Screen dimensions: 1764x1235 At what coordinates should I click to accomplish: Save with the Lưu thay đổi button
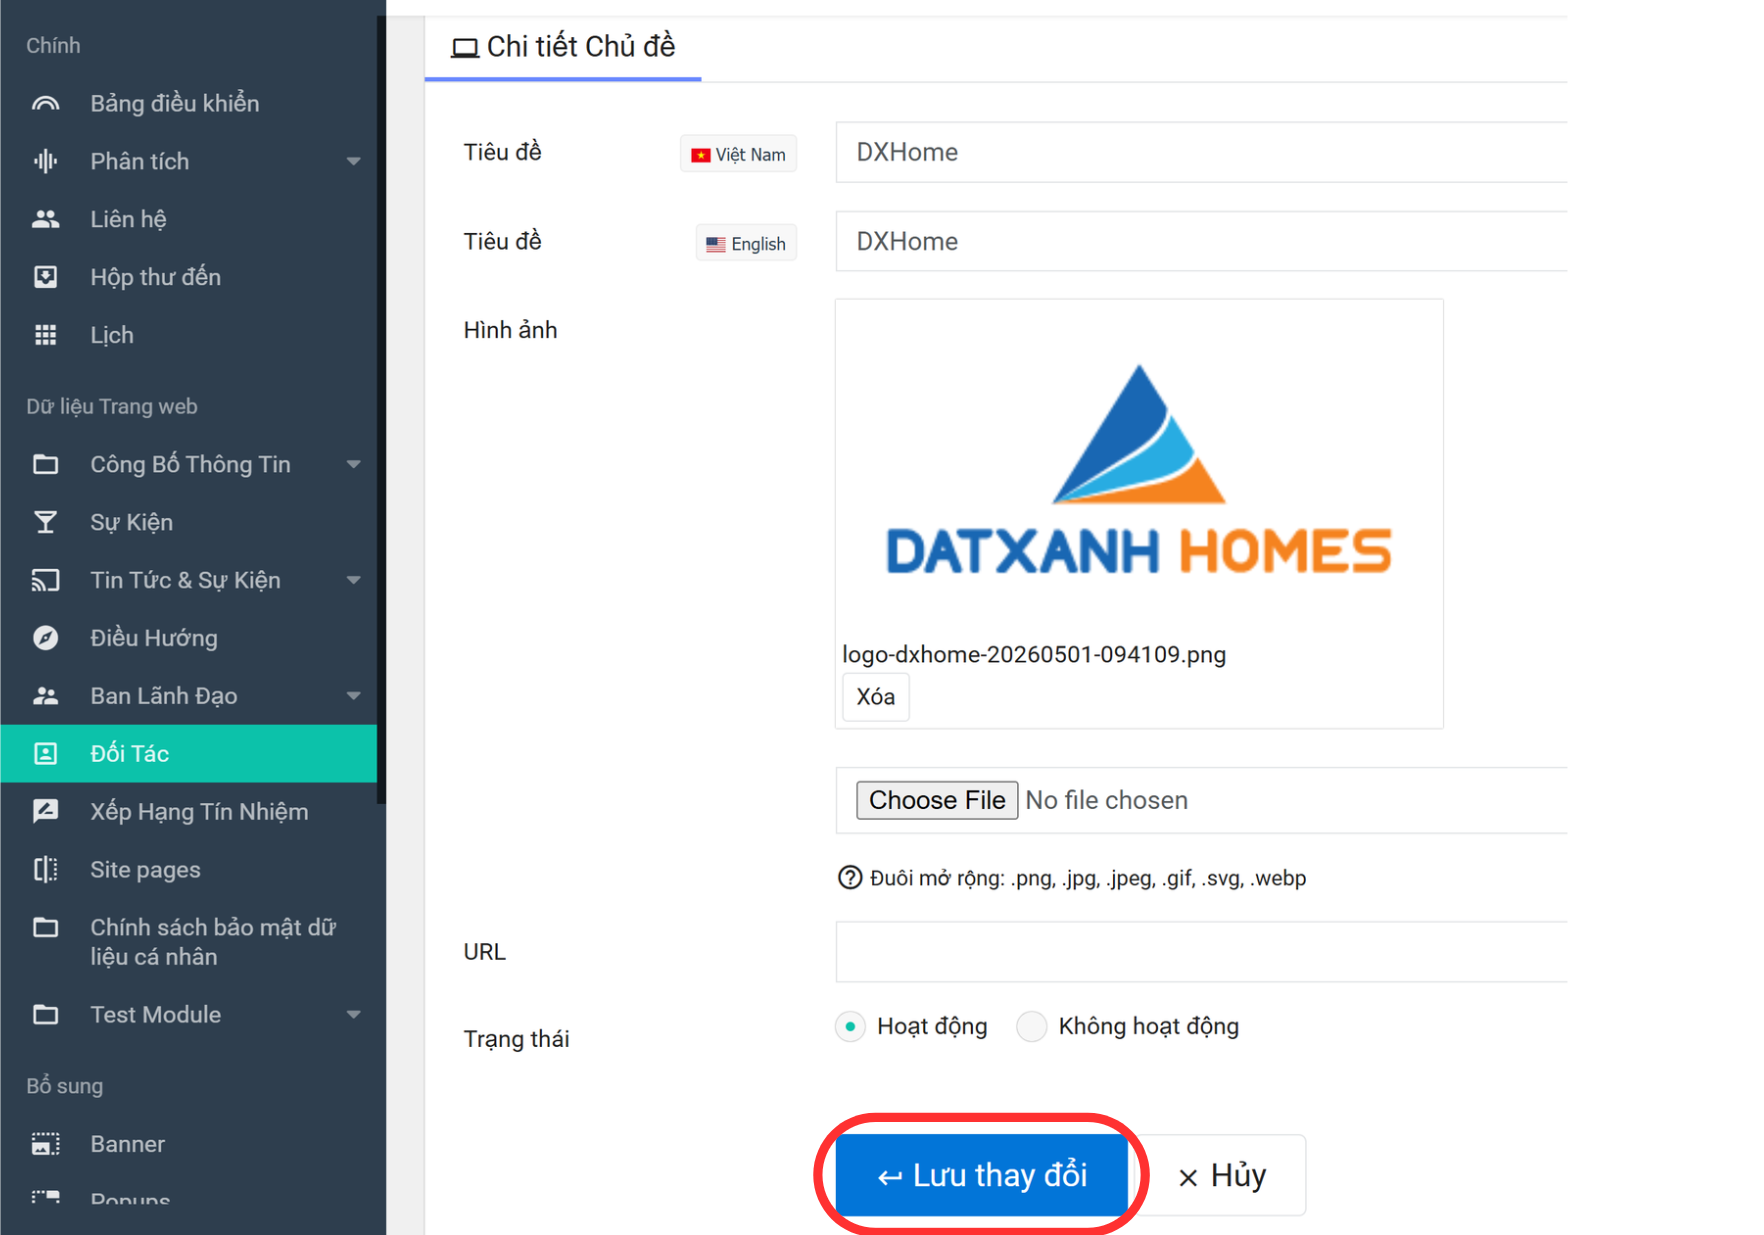[982, 1175]
